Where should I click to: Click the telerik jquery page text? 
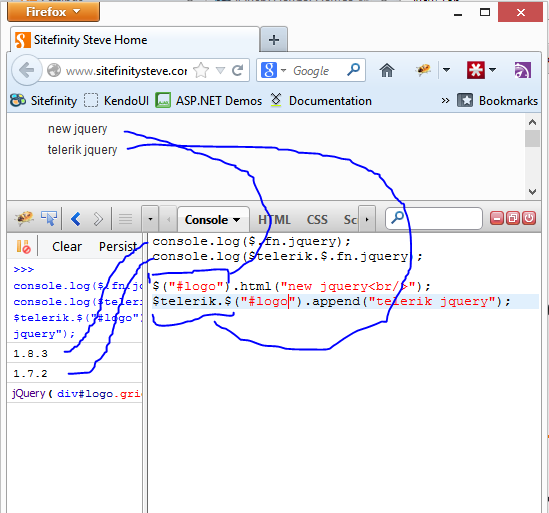(x=82, y=150)
